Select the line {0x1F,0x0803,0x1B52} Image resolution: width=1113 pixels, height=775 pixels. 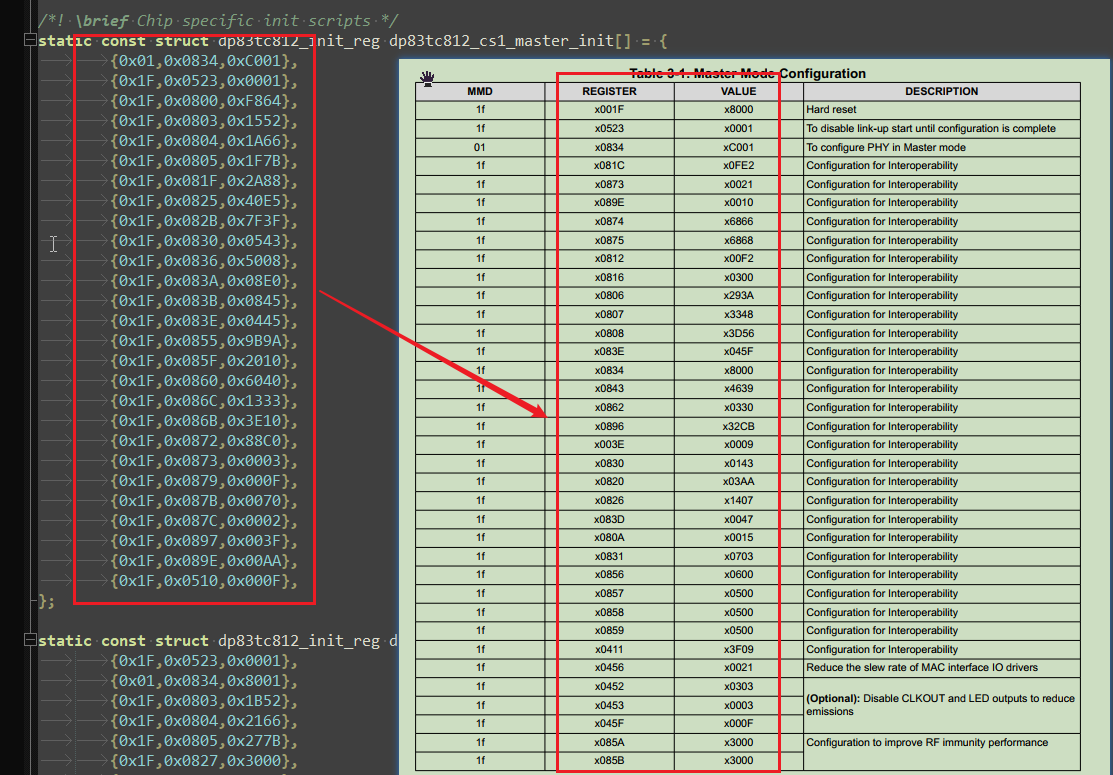coord(204,700)
